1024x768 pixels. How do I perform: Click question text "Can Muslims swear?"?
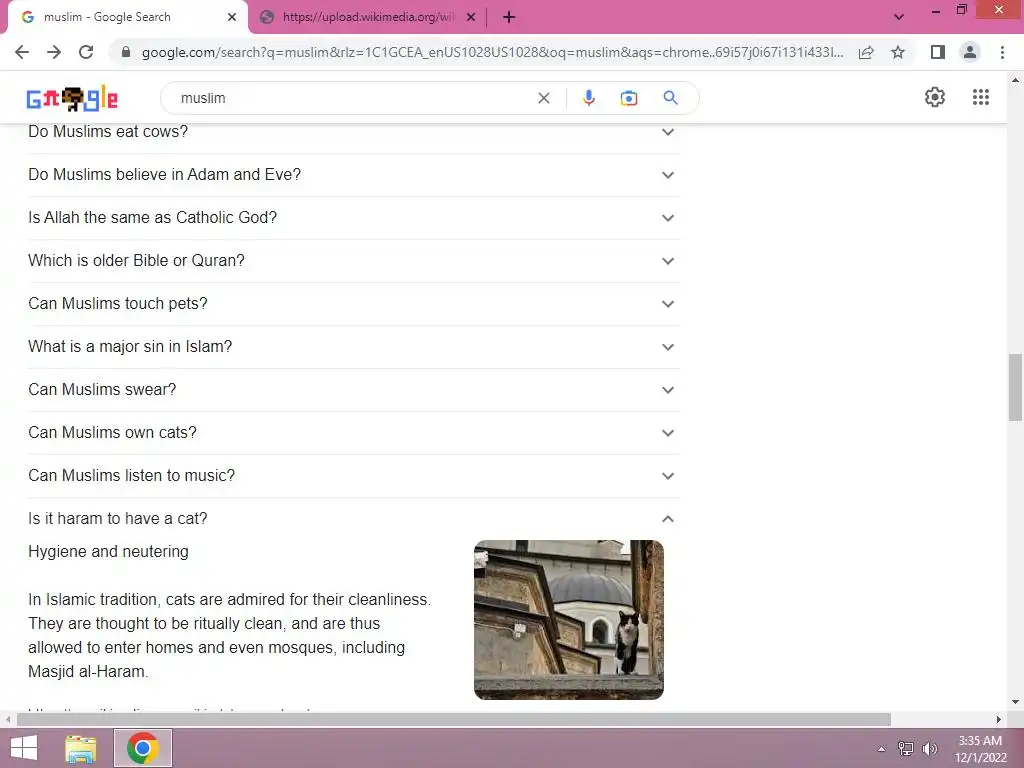(x=102, y=390)
